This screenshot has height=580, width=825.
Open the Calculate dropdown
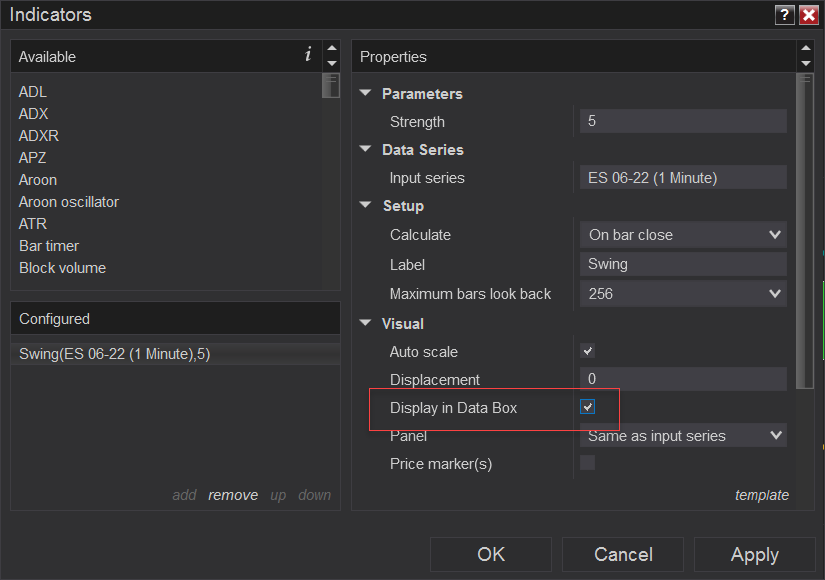[x=683, y=235]
